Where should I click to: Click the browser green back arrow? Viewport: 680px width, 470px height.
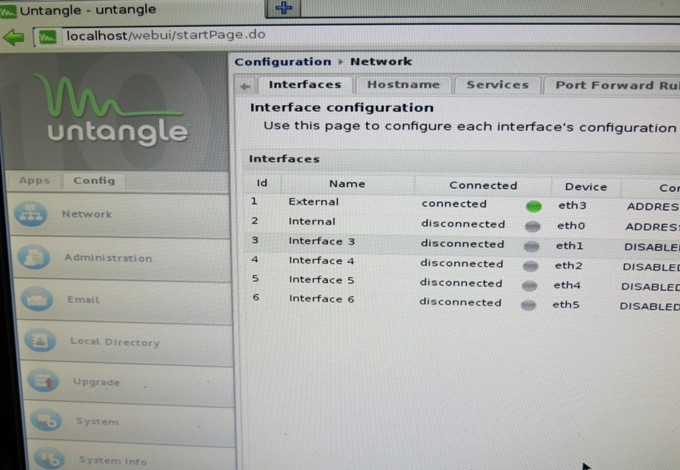[x=14, y=37]
